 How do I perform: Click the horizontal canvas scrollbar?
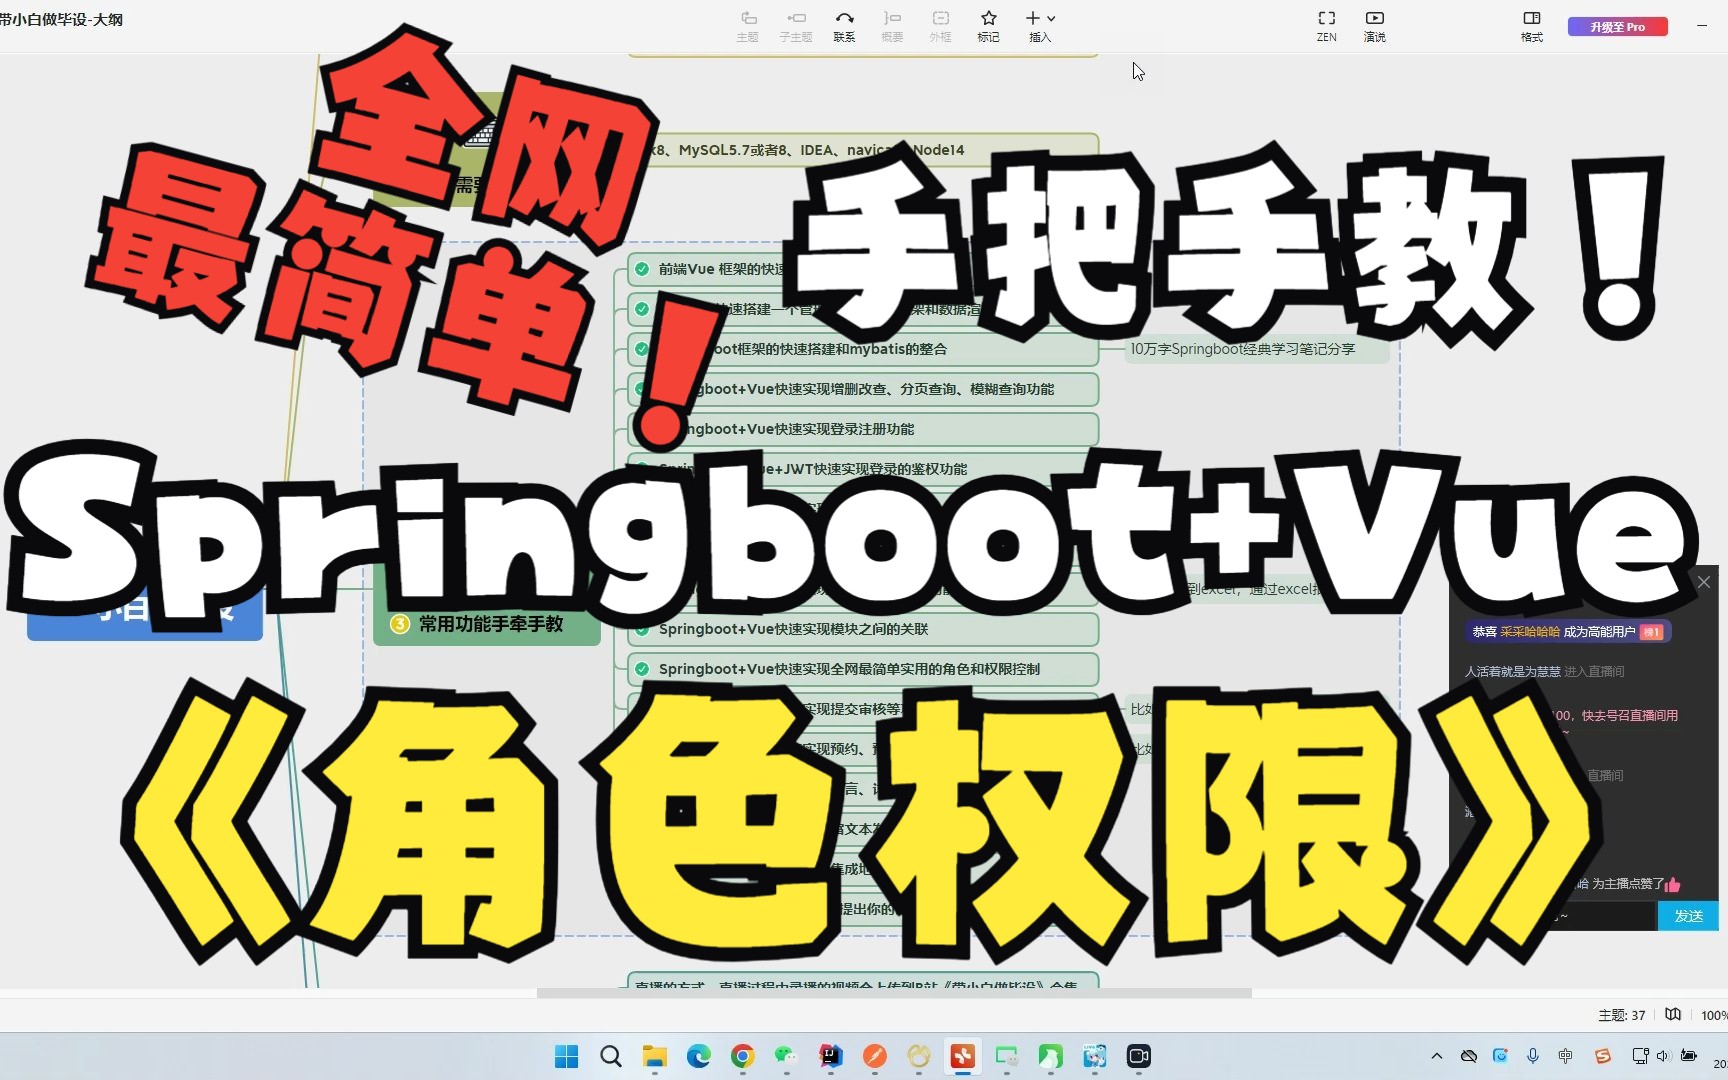pyautogui.click(x=894, y=993)
